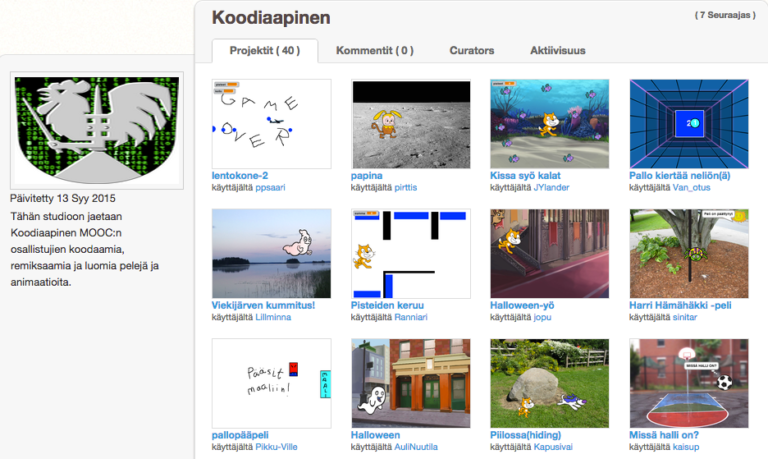Visit user jopu's profile

point(543,317)
